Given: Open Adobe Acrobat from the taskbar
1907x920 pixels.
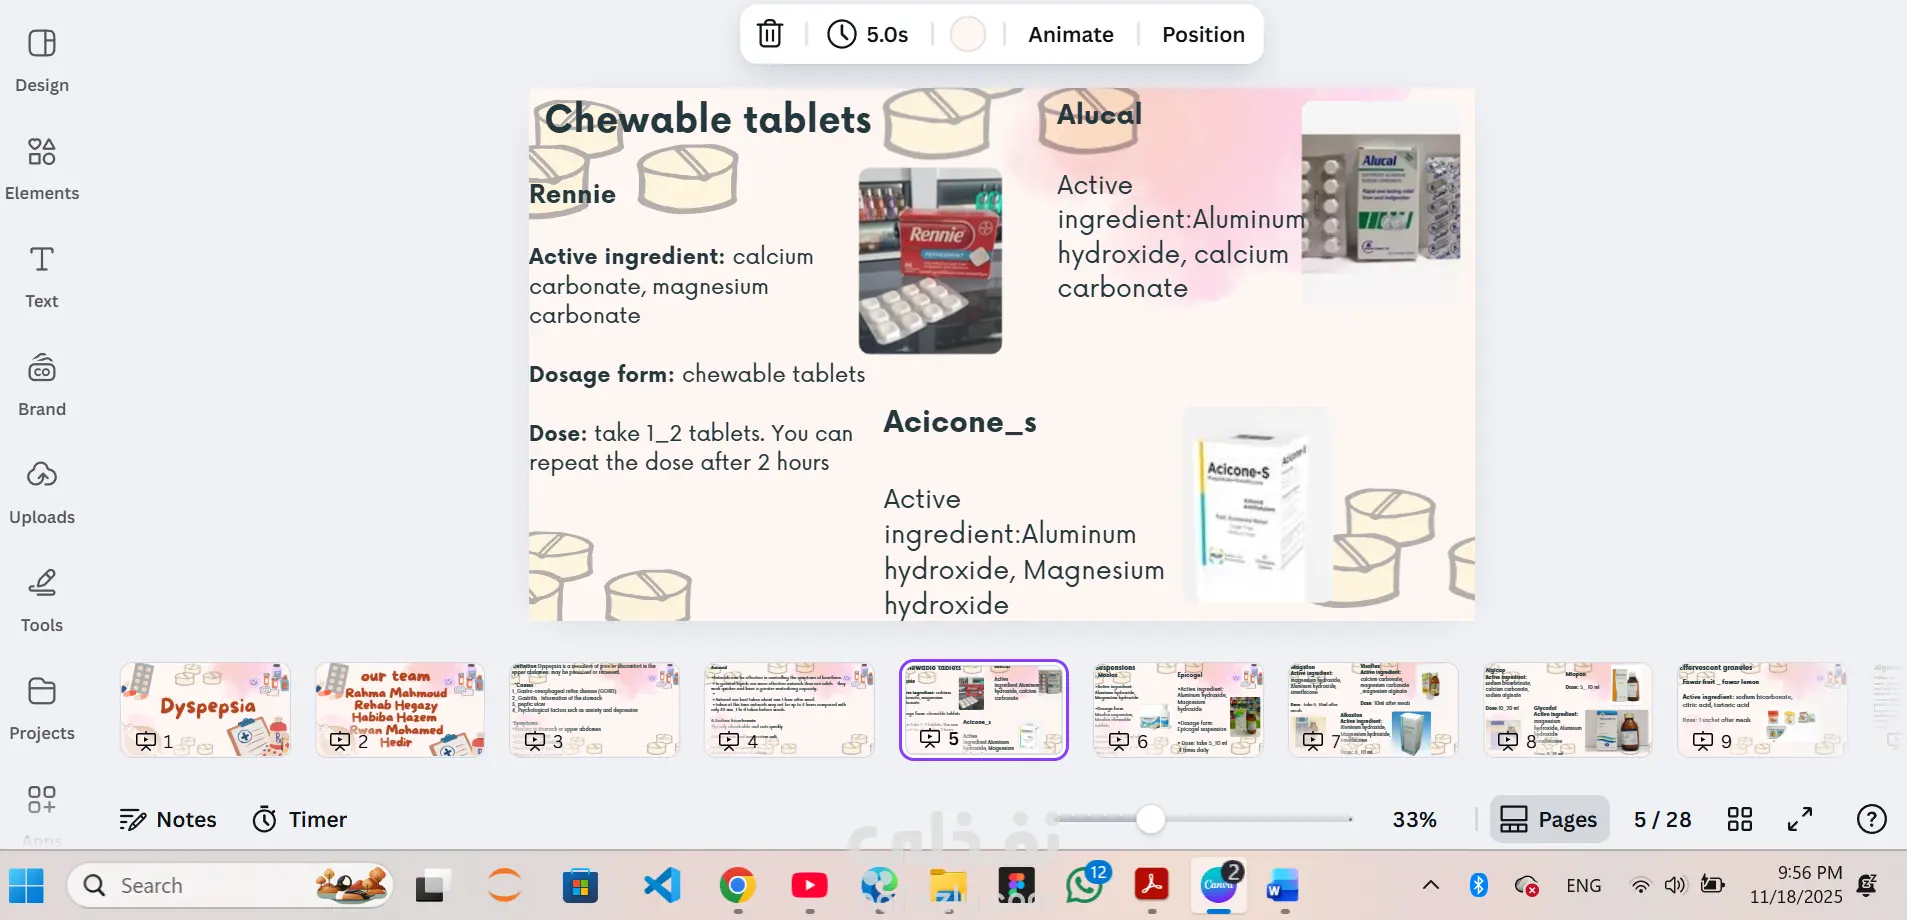Looking at the screenshot, I should [1152, 886].
